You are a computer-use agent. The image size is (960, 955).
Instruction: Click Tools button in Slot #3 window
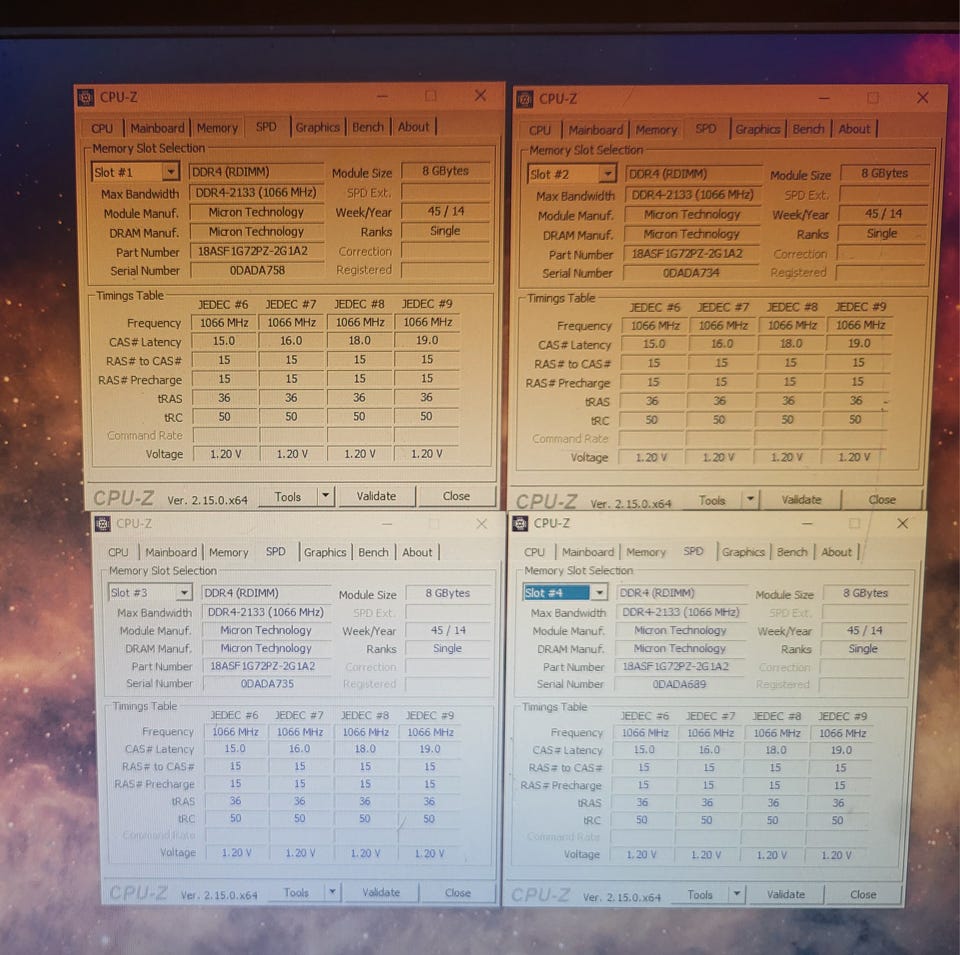pyautogui.click(x=296, y=893)
